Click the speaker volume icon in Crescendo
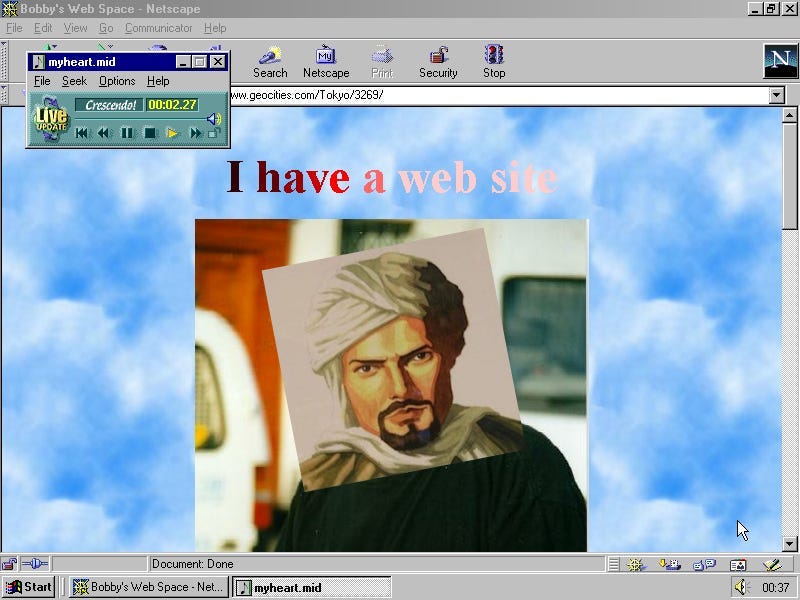The width and height of the screenshot is (800, 600). tap(214, 119)
